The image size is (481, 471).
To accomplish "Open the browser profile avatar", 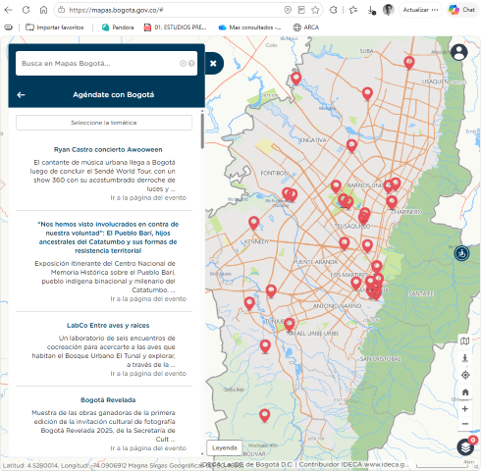I will [x=388, y=10].
